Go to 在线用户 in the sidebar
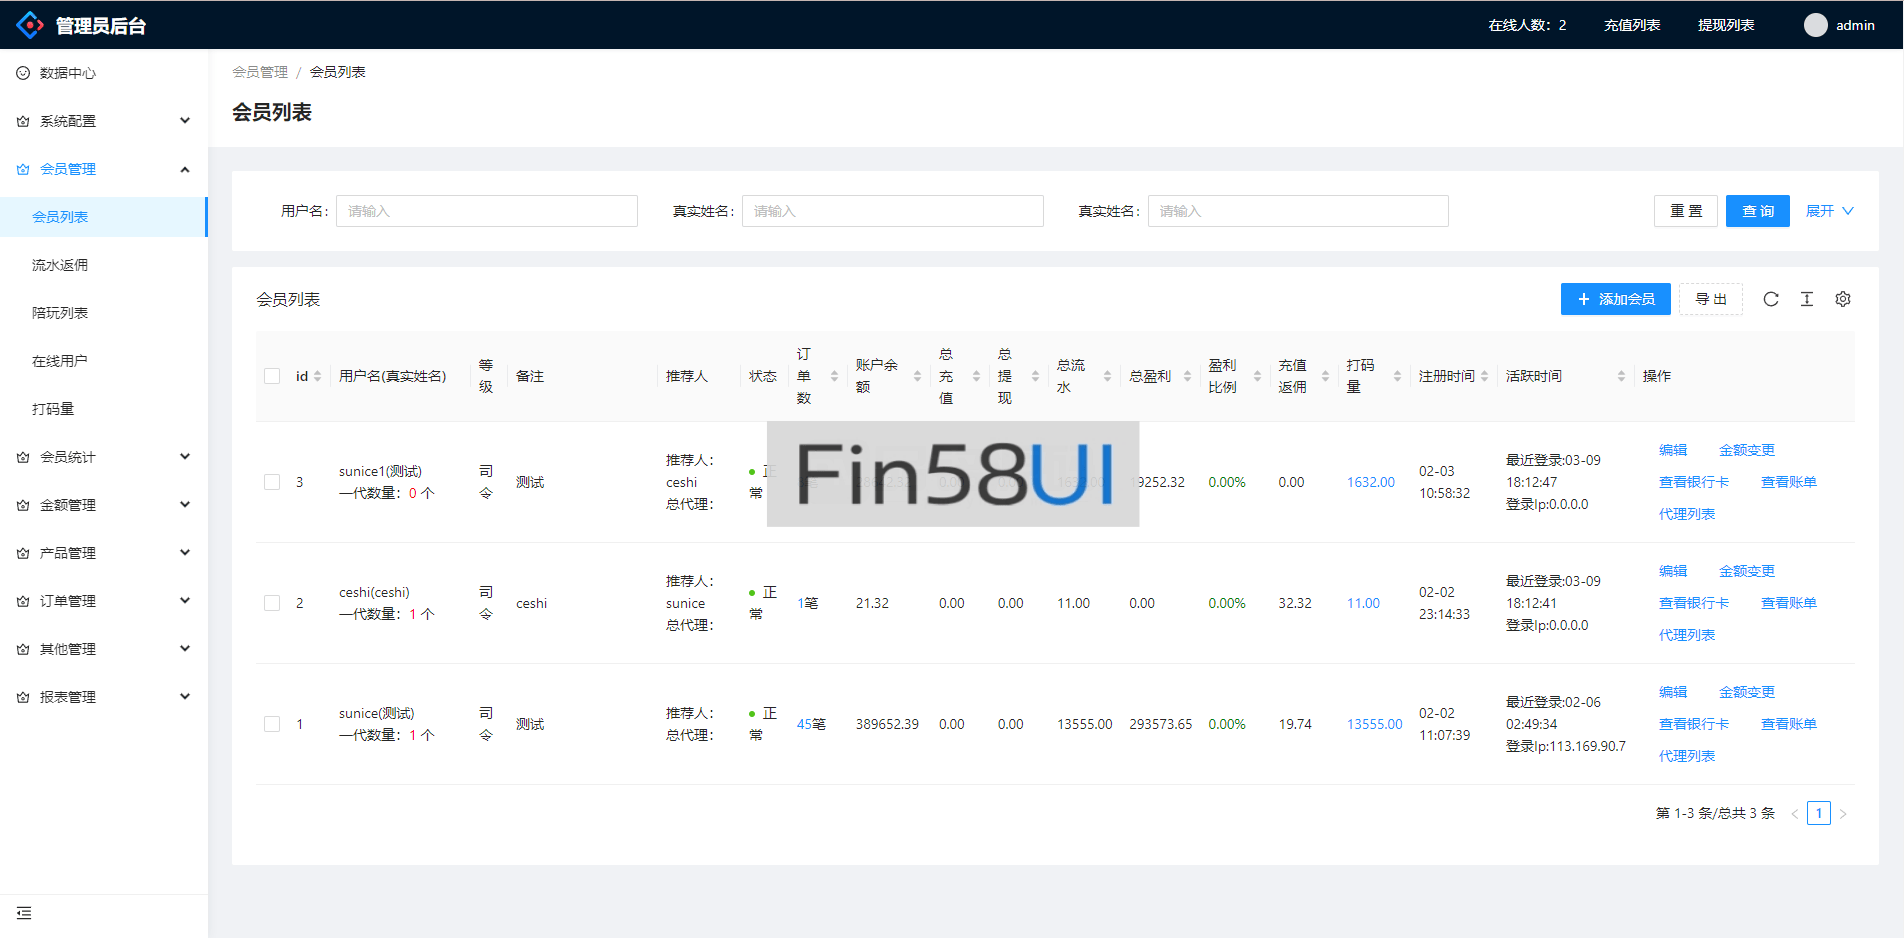This screenshot has width=1904, height=938. [60, 361]
